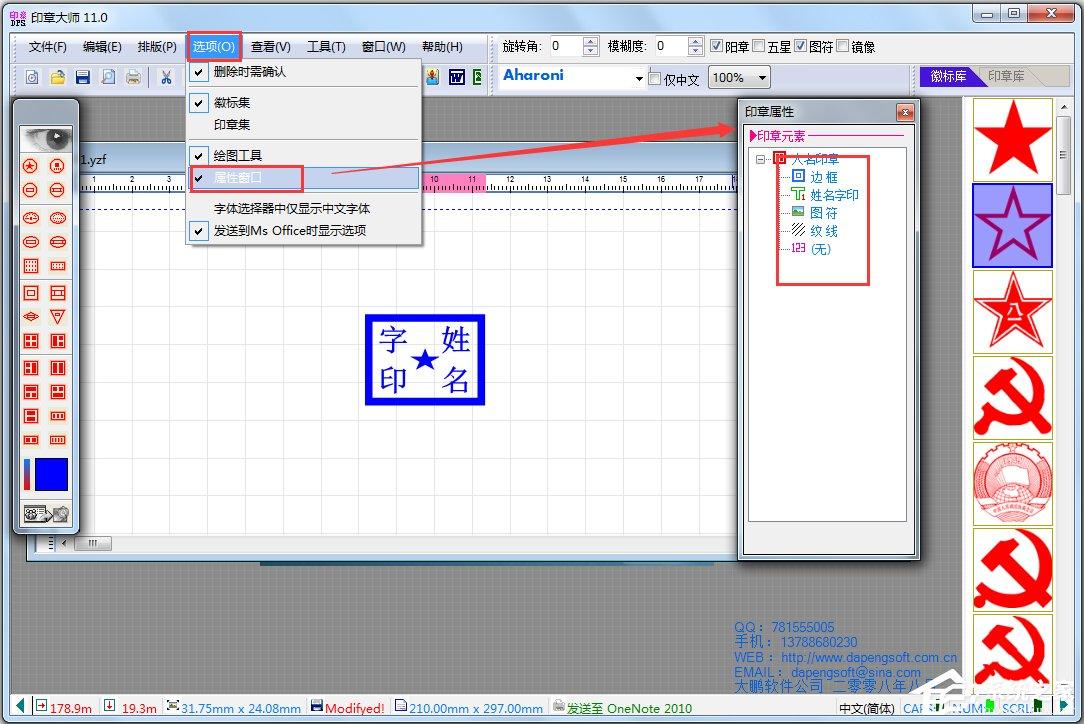
Task: Open a file with the folder icon
Action: (x=57, y=77)
